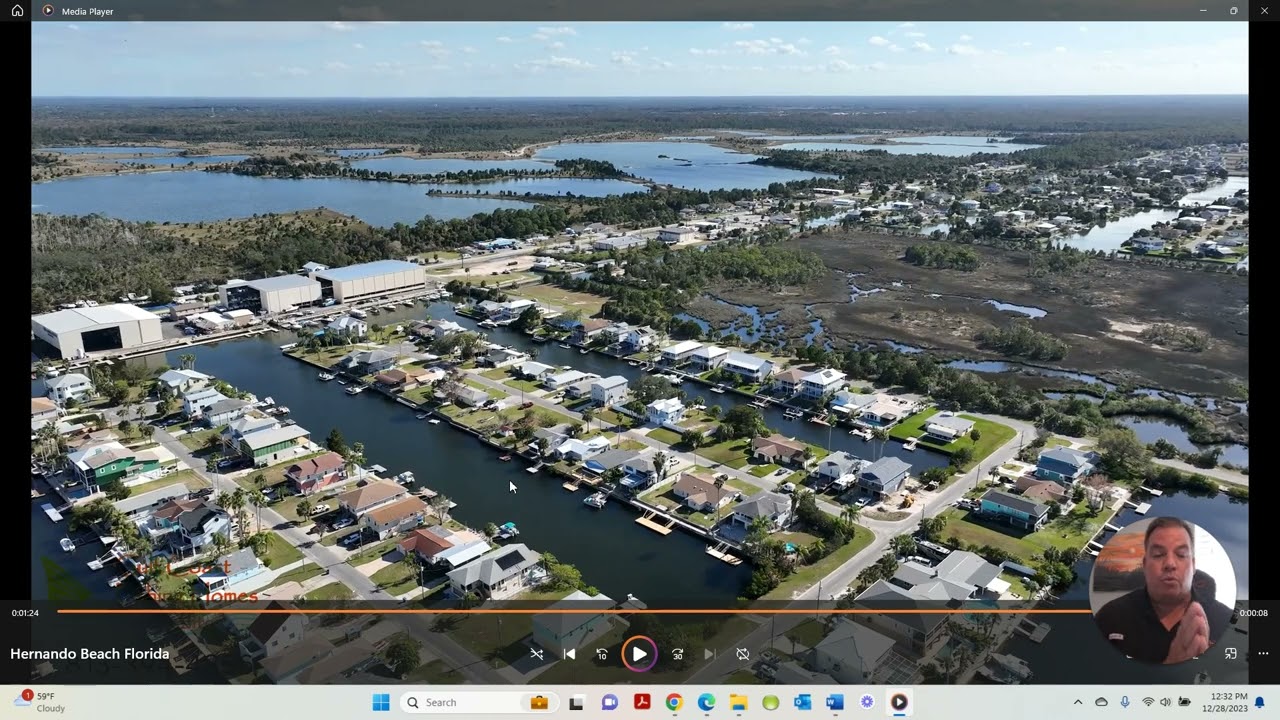
Task: Go to Media Player home
Action: click(17, 11)
